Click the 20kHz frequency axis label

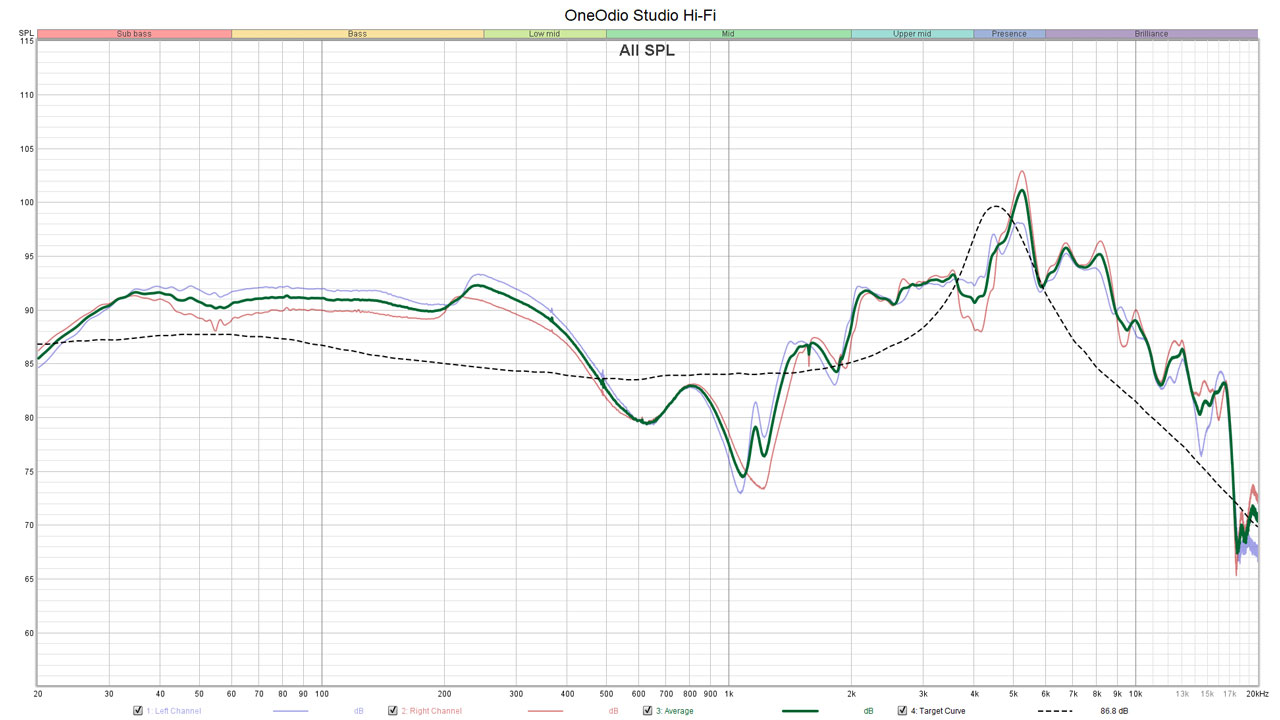pyautogui.click(x=1255, y=693)
